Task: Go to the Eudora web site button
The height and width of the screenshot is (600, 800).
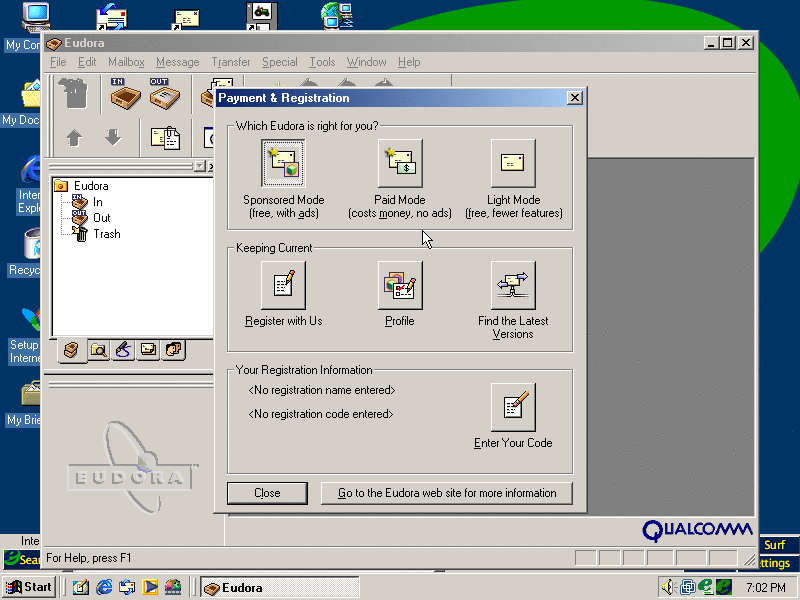Action: (447, 493)
